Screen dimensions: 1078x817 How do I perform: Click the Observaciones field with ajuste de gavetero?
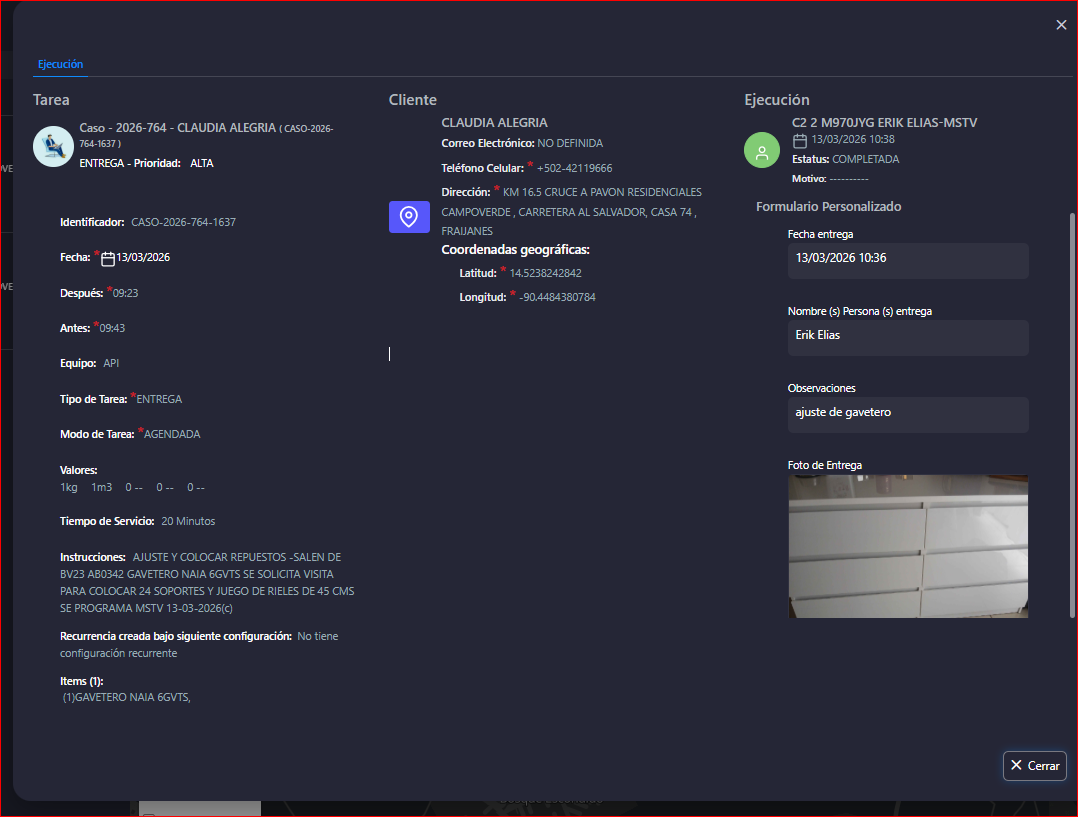click(x=907, y=413)
